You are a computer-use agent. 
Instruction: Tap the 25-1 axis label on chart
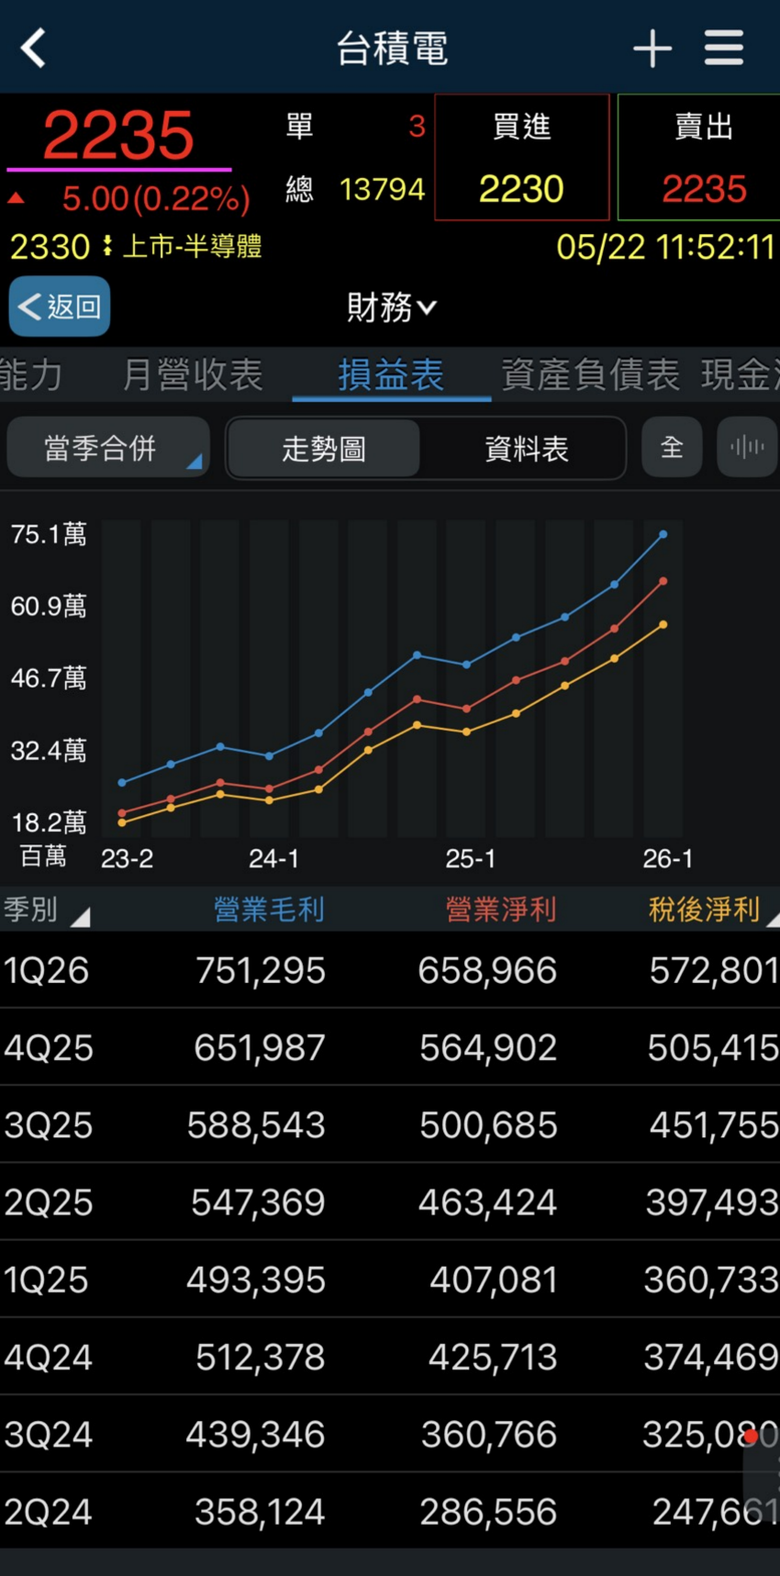(x=470, y=858)
